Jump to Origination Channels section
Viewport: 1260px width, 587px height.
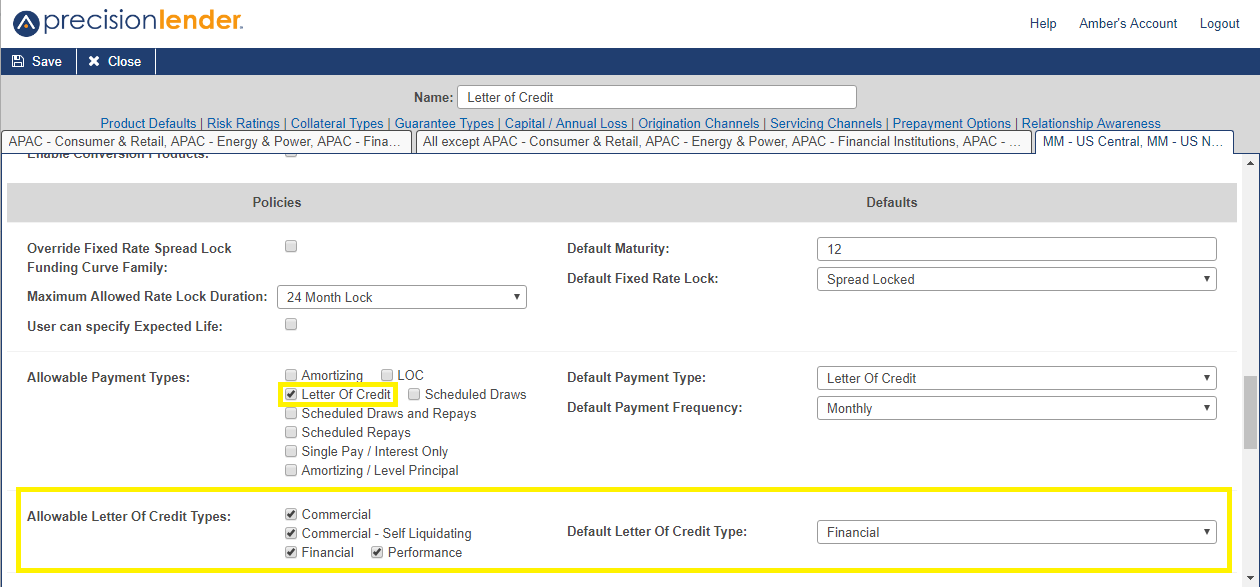pyautogui.click(x=699, y=124)
